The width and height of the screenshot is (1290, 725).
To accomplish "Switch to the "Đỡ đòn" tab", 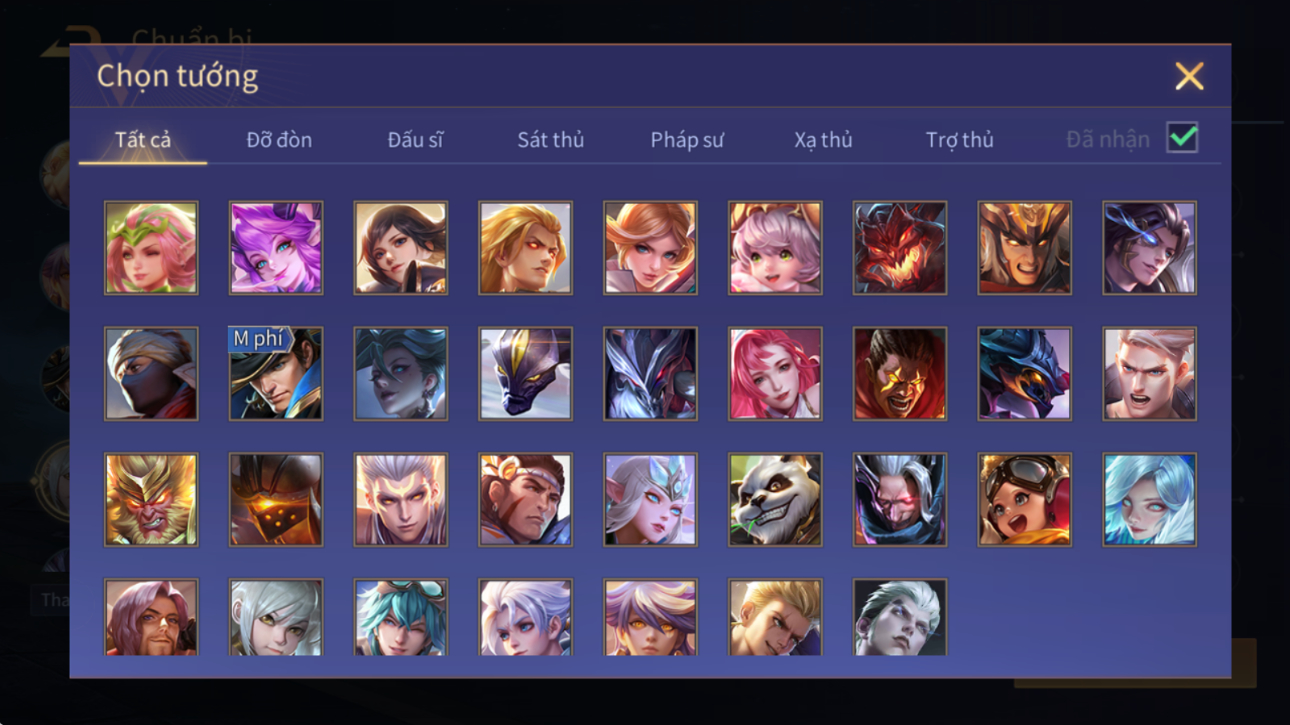I will pyautogui.click(x=279, y=140).
